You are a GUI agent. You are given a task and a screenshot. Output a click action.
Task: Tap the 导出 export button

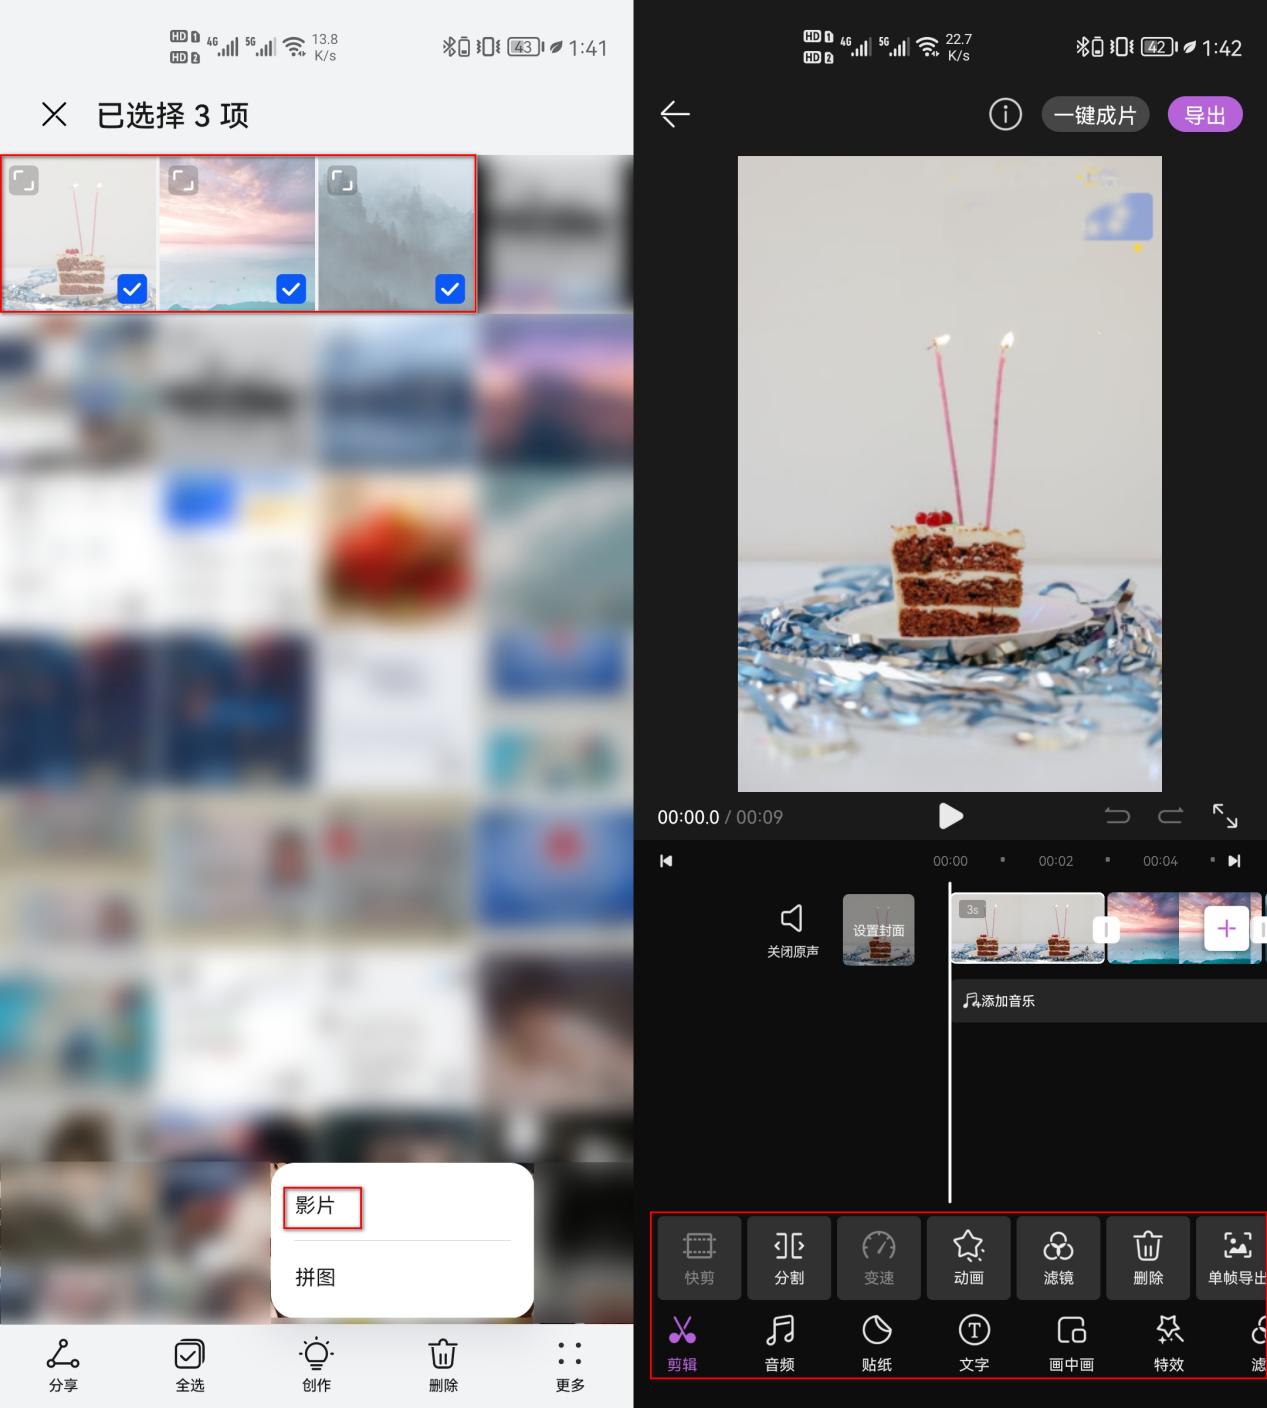pos(1205,114)
